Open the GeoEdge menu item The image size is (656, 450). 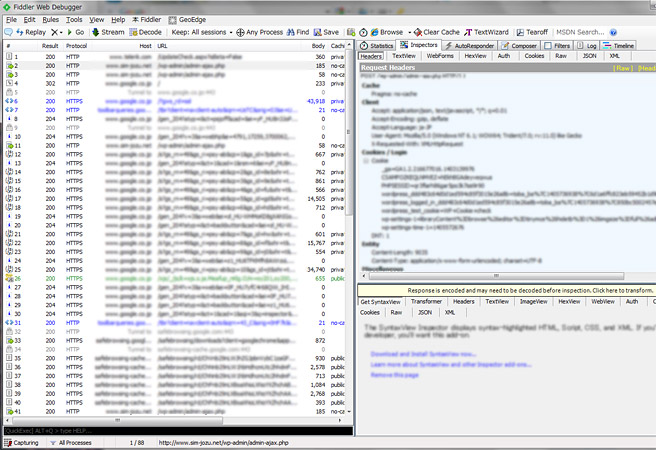[x=187, y=20]
